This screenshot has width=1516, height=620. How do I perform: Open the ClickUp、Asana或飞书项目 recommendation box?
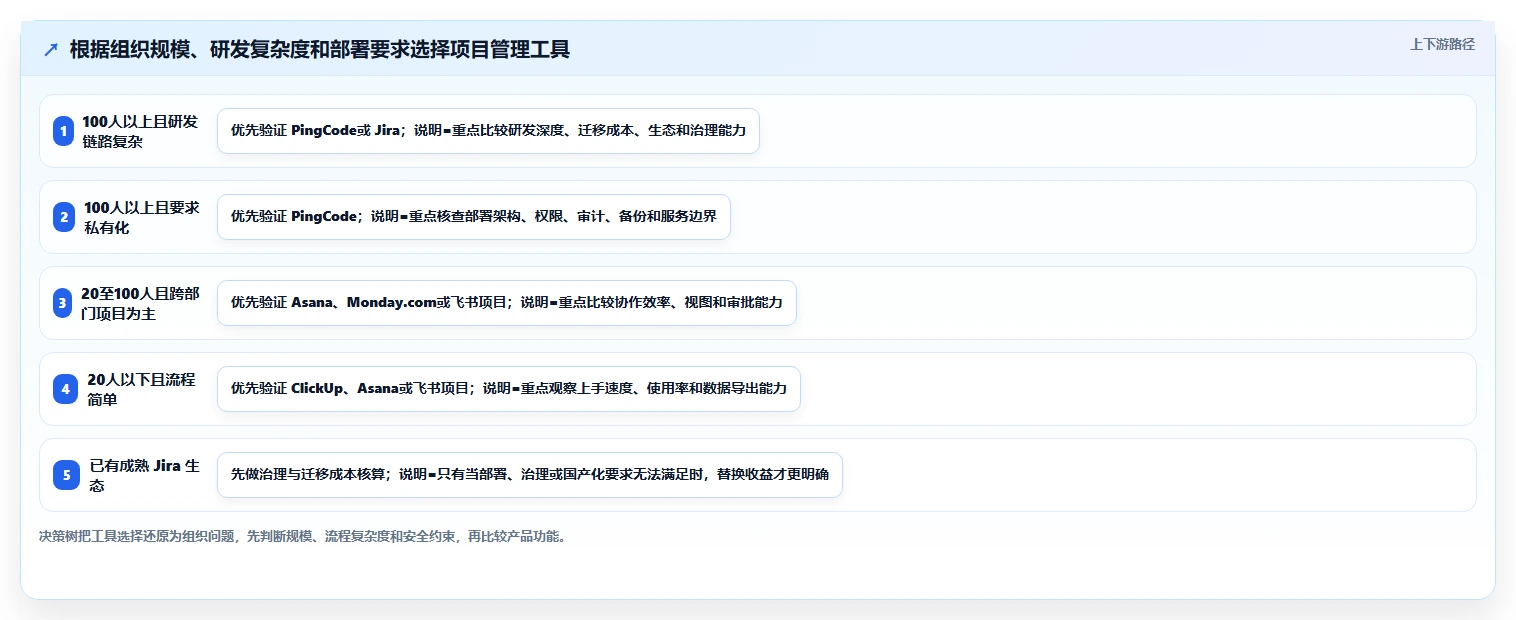pyautogui.click(x=509, y=389)
